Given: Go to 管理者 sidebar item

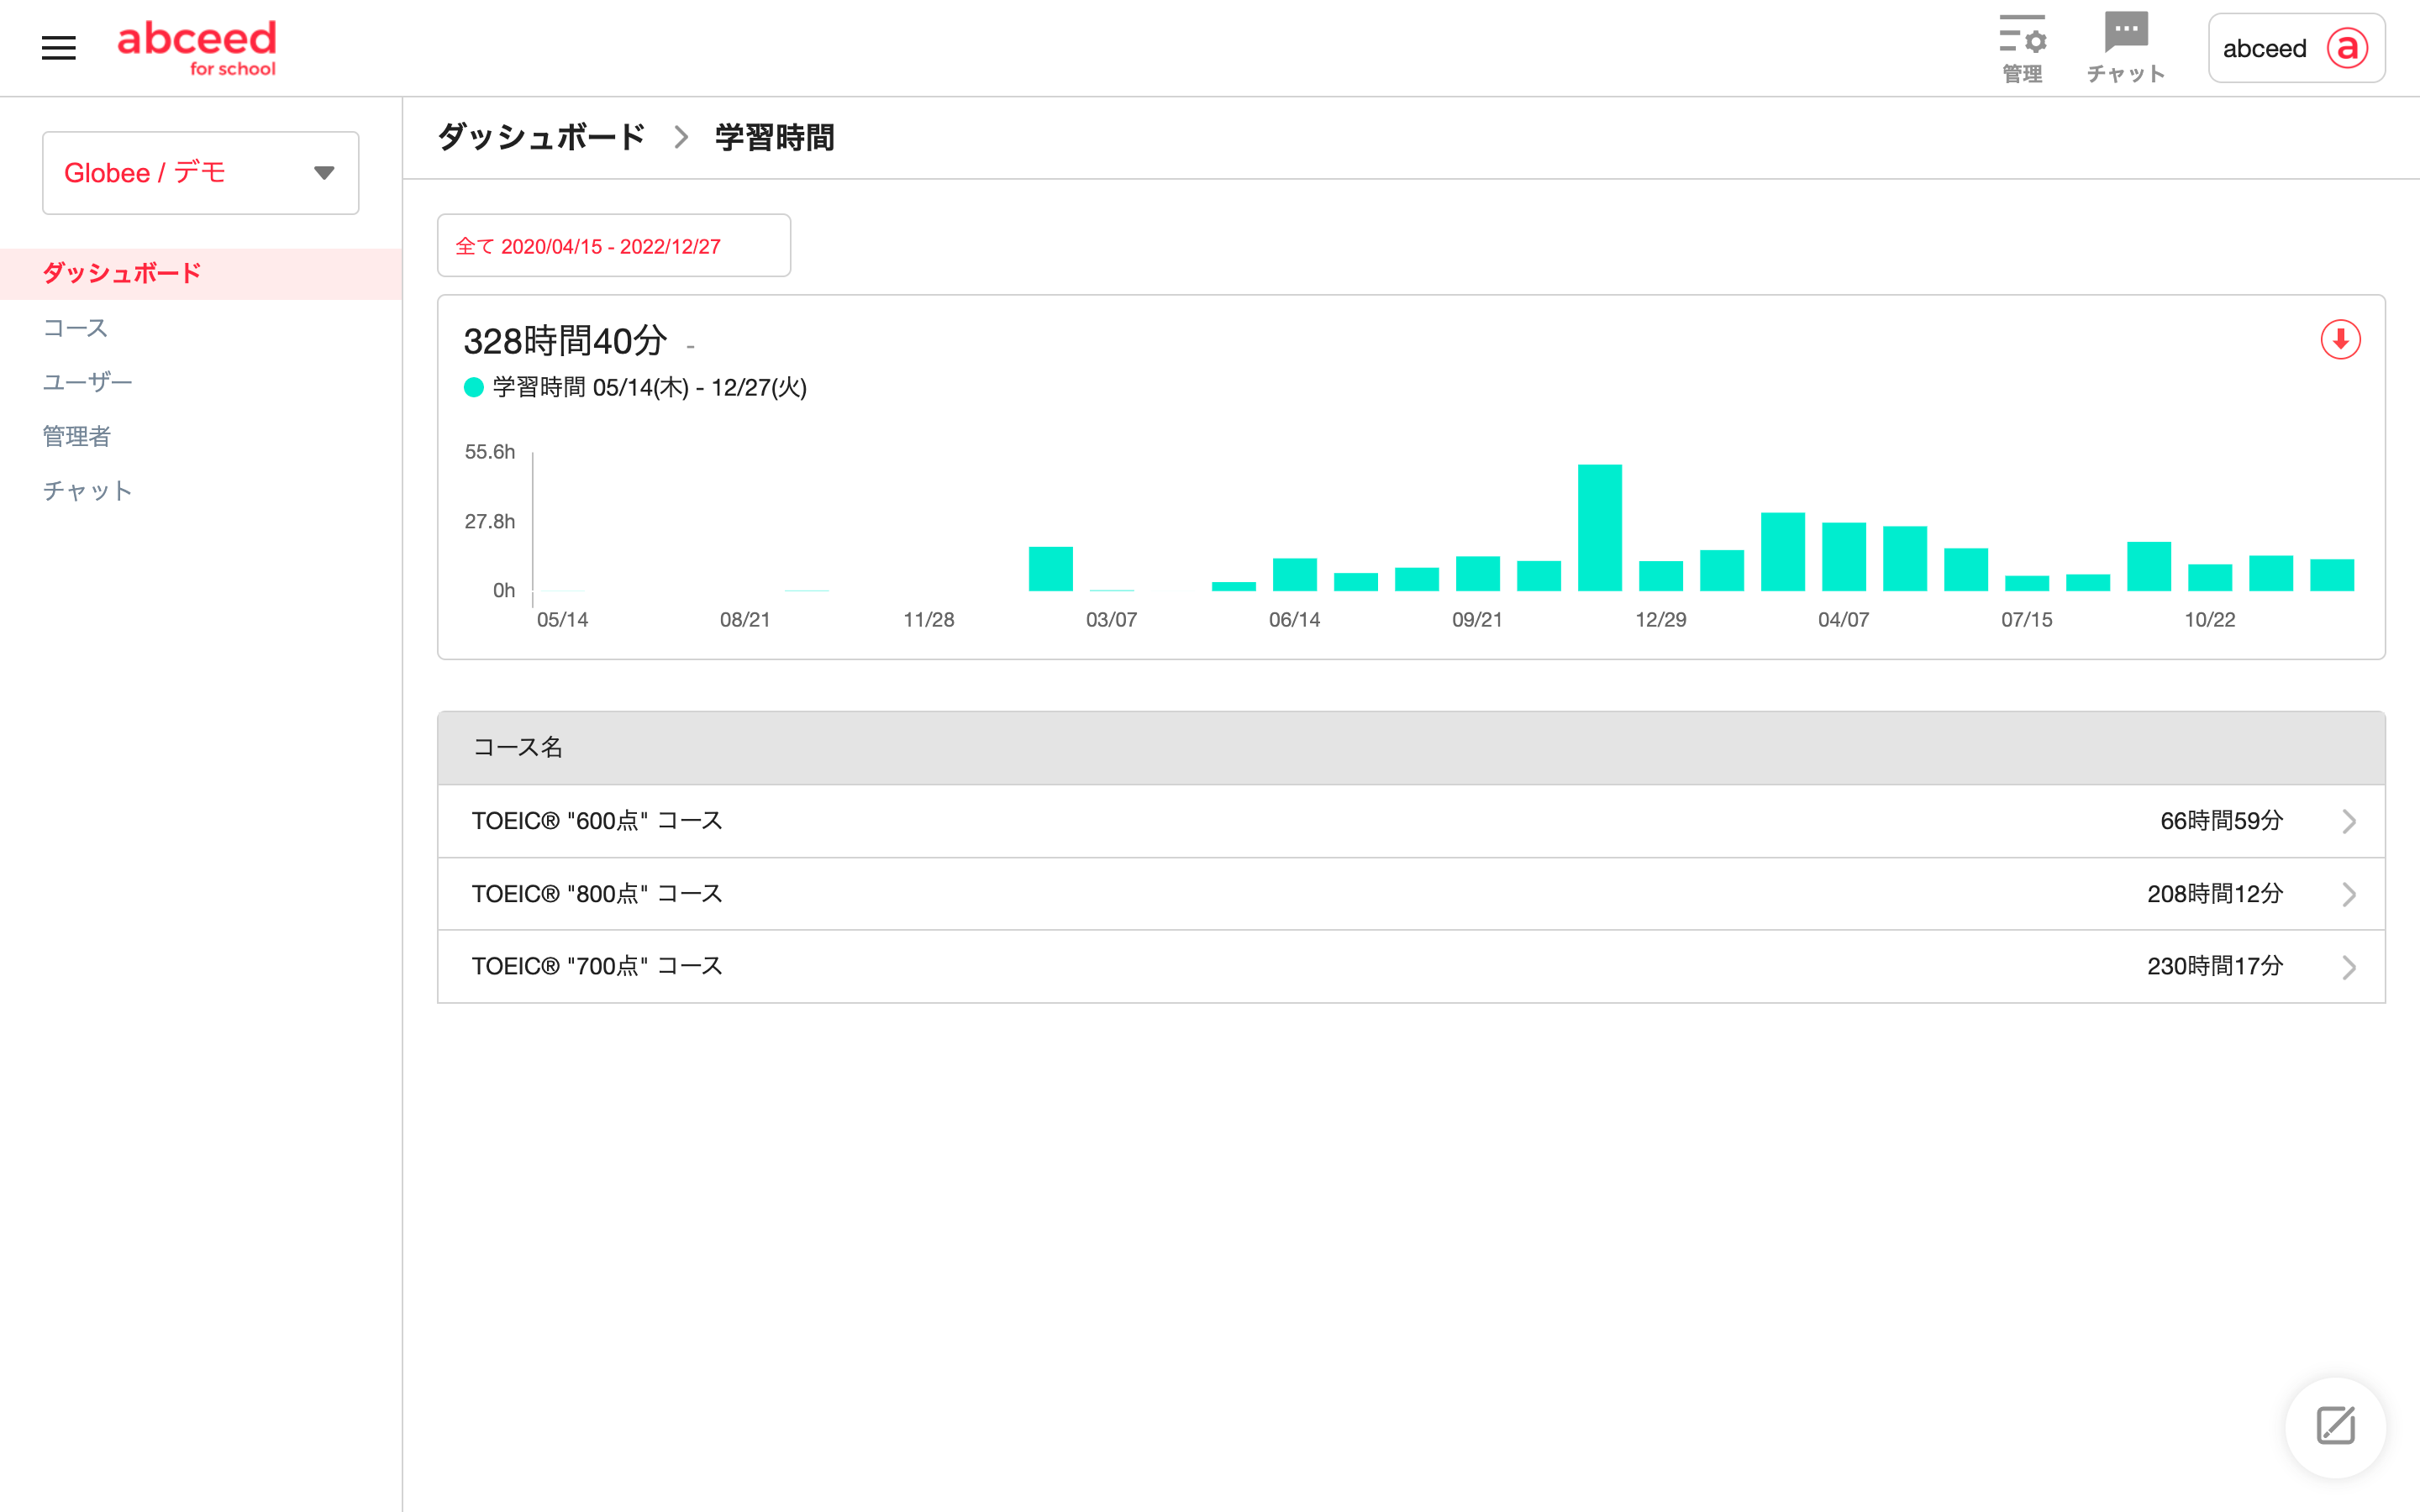Looking at the screenshot, I should 77,436.
